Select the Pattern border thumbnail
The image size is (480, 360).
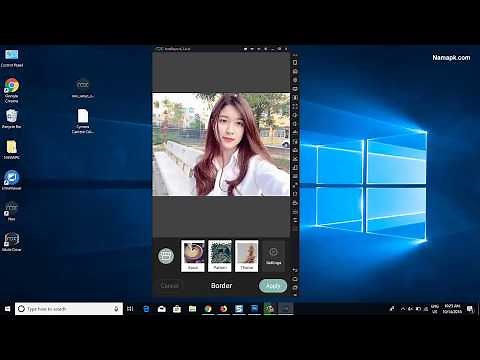point(220,256)
